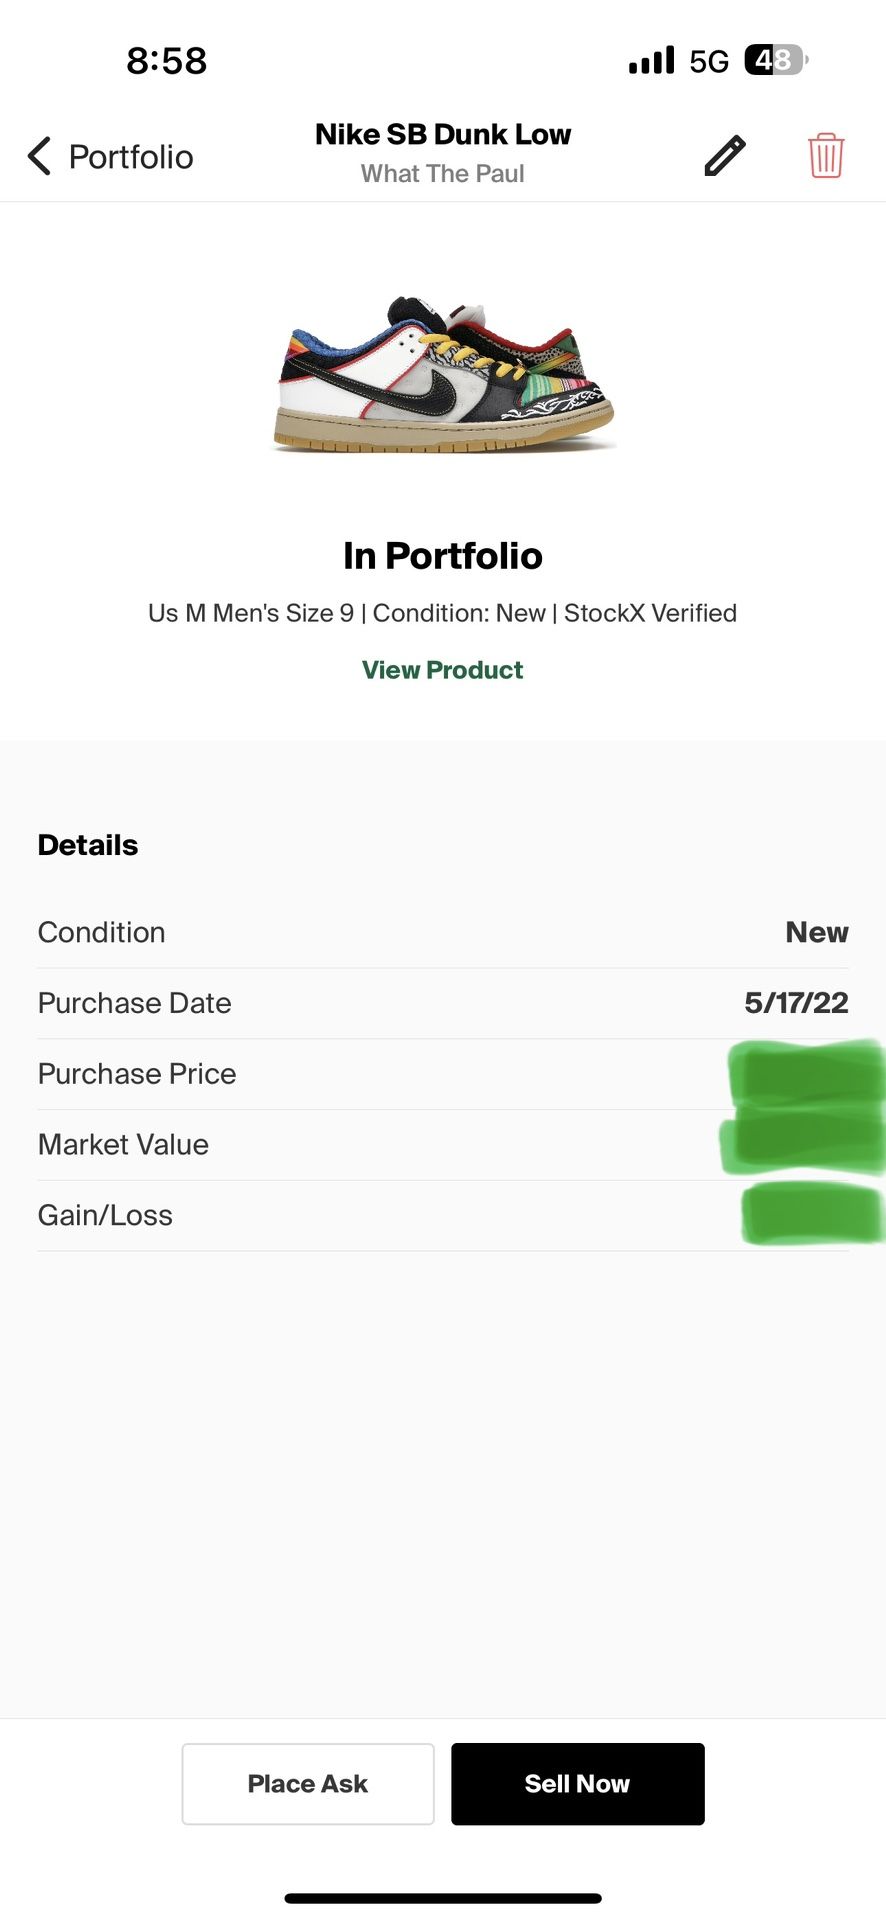Viewport: 886px width, 1920px height.
Task: Tap the cellular signal bars icon
Action: 651,61
